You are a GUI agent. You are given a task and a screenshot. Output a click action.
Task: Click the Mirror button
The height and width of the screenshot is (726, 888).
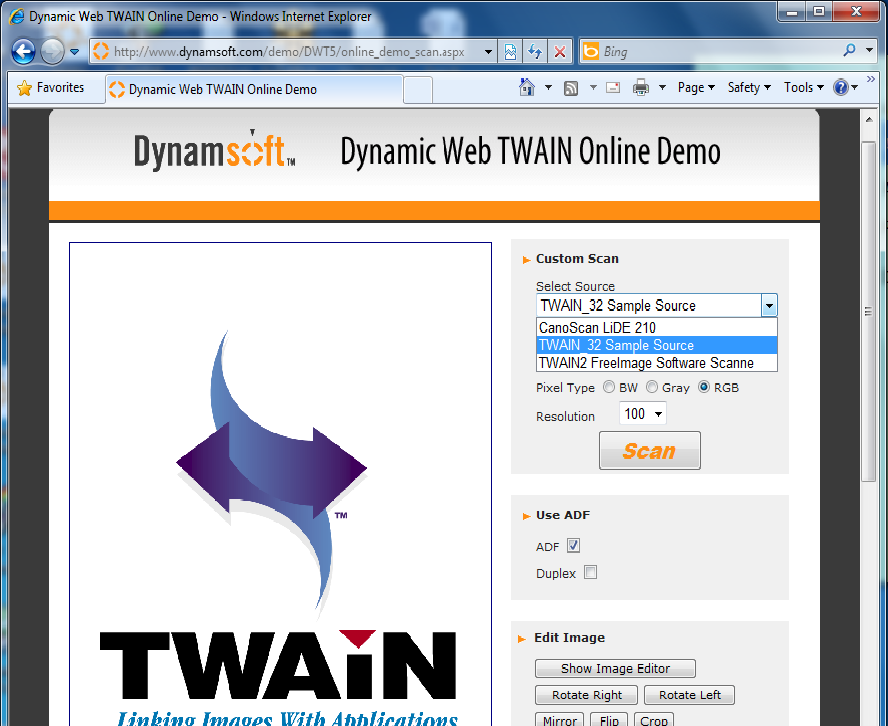point(560,720)
